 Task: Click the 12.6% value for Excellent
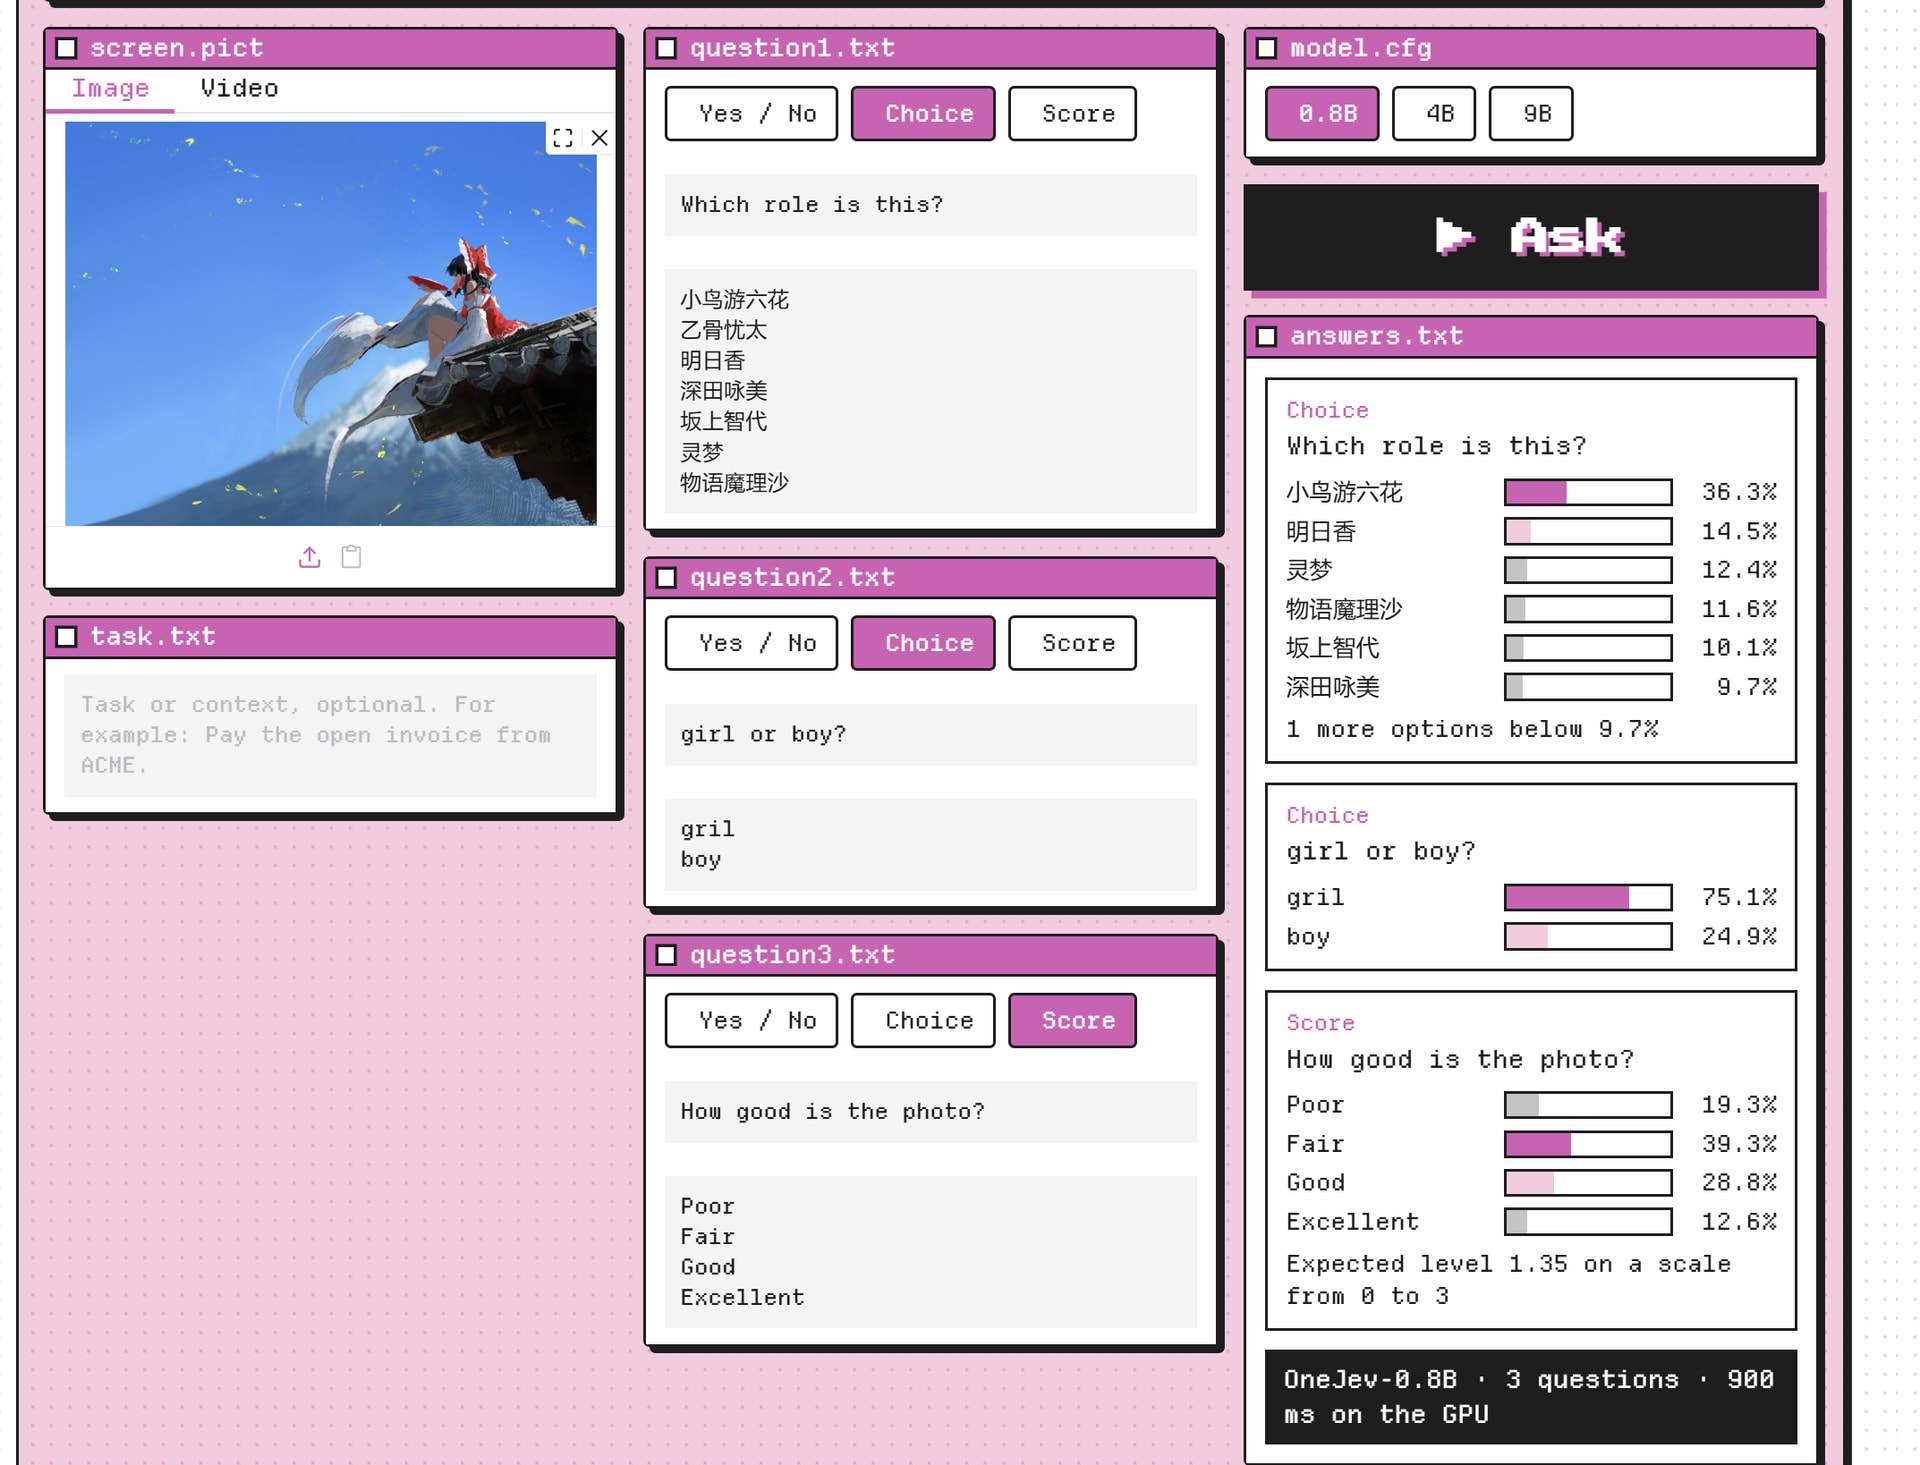click(x=1739, y=1222)
